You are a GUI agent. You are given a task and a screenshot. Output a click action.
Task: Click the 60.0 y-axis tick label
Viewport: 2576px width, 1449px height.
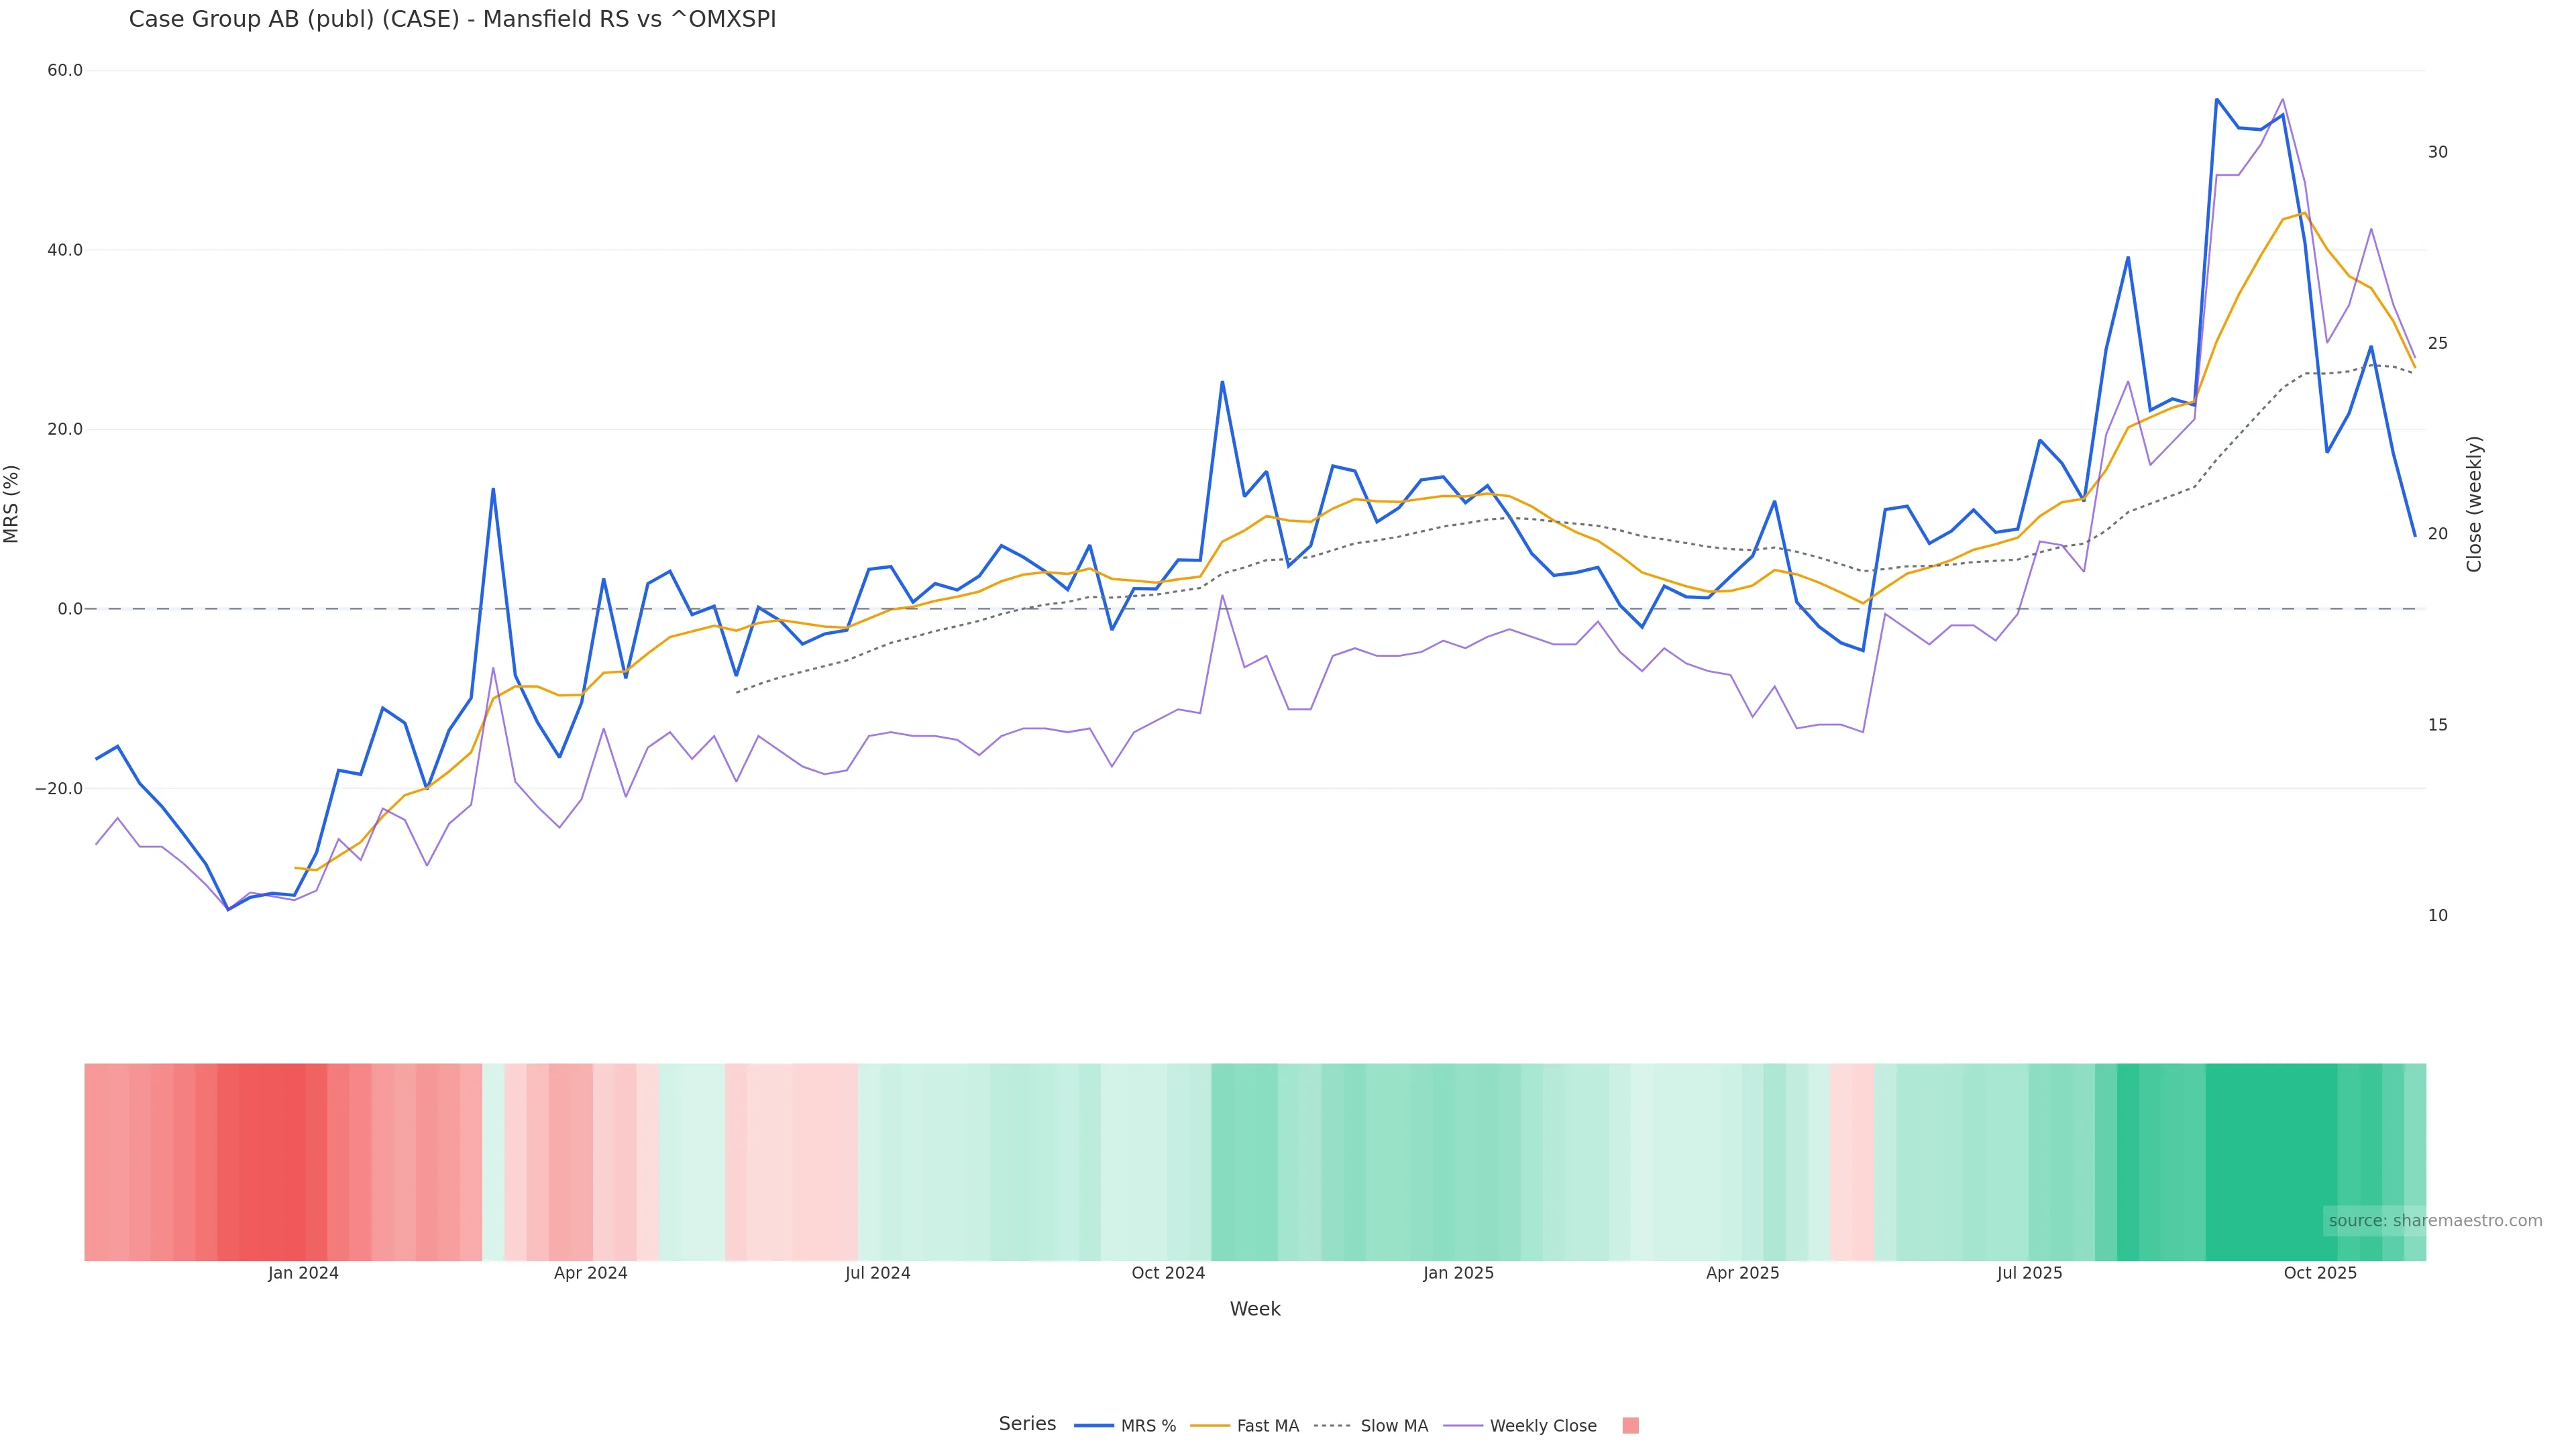[65, 71]
